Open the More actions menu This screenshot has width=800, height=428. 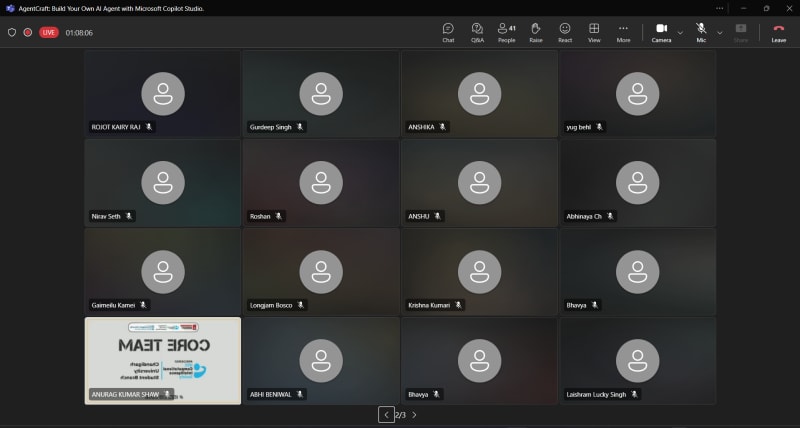[623, 33]
